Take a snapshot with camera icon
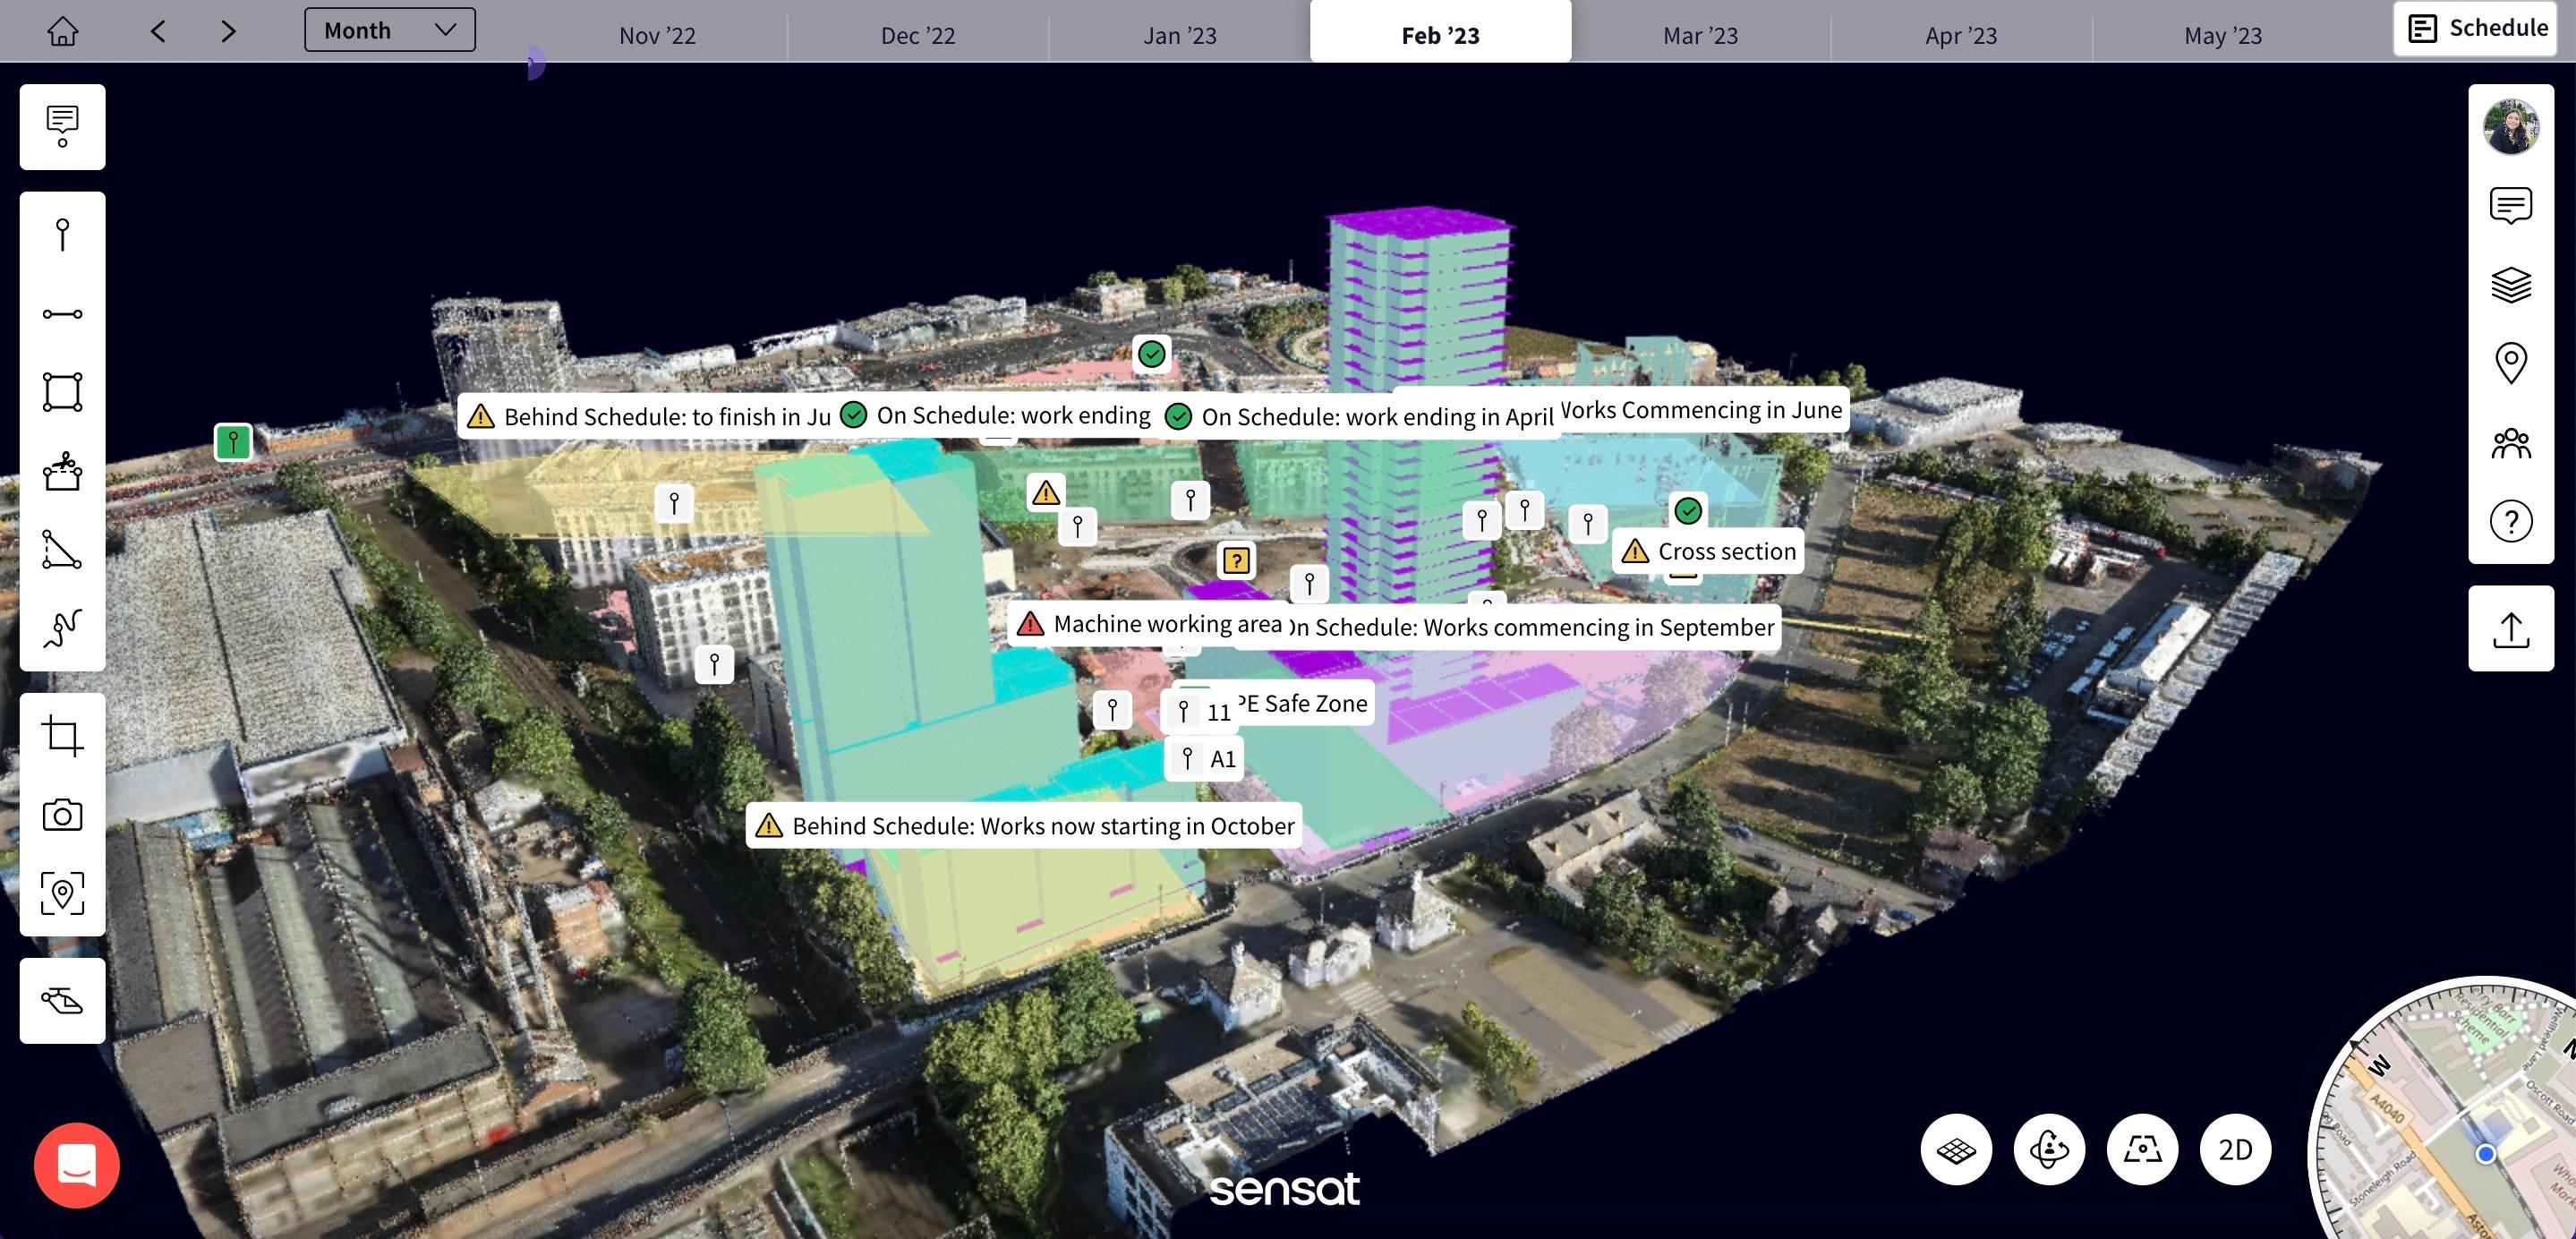This screenshot has height=1239, width=2576. point(62,815)
